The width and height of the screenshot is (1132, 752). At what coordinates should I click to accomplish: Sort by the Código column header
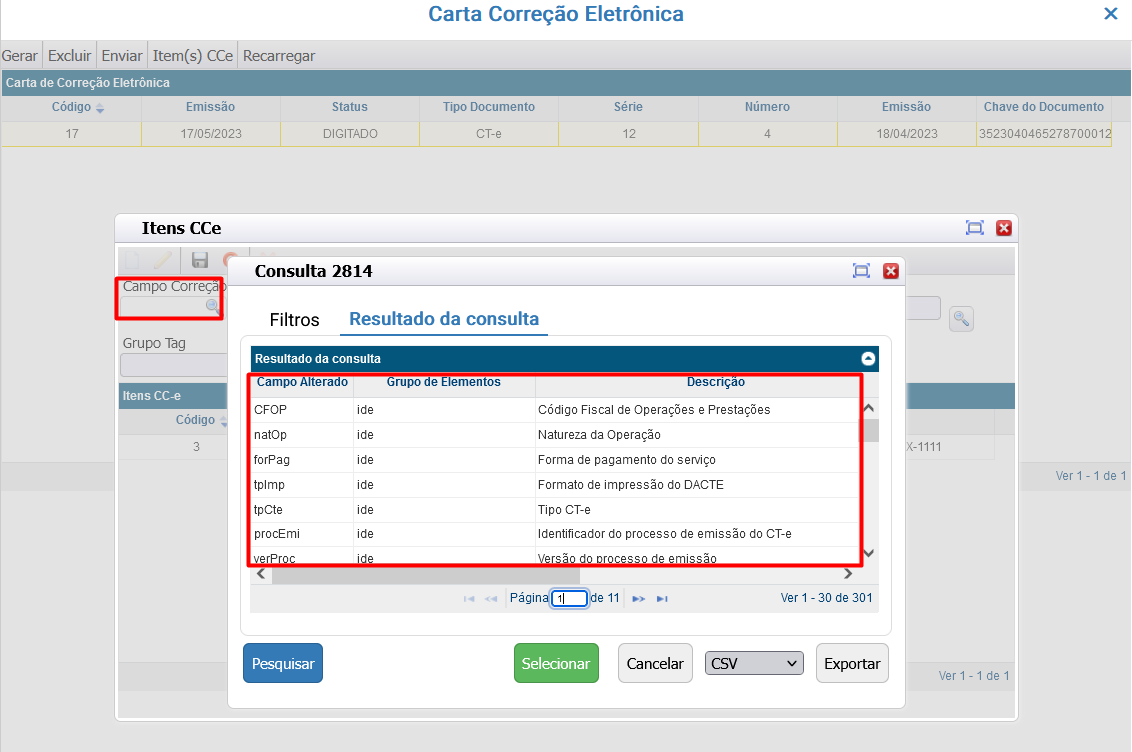[x=71, y=107]
